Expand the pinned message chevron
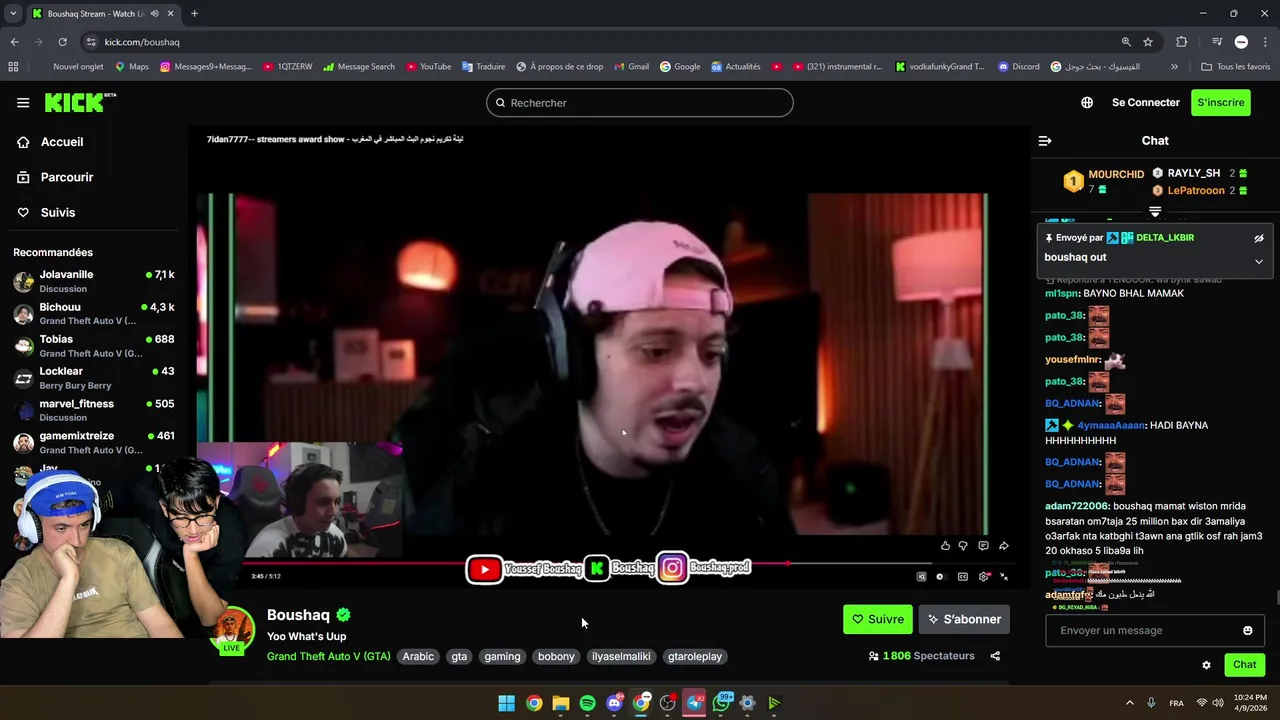The height and width of the screenshot is (720, 1280). [x=1259, y=261]
